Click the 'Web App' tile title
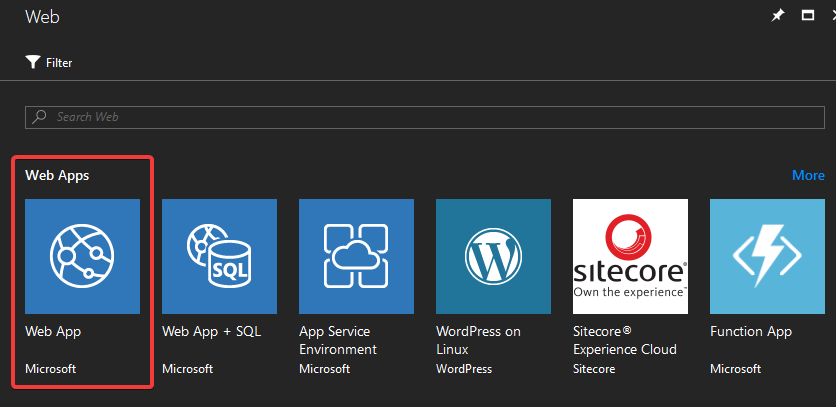The width and height of the screenshot is (836, 407). click(53, 332)
